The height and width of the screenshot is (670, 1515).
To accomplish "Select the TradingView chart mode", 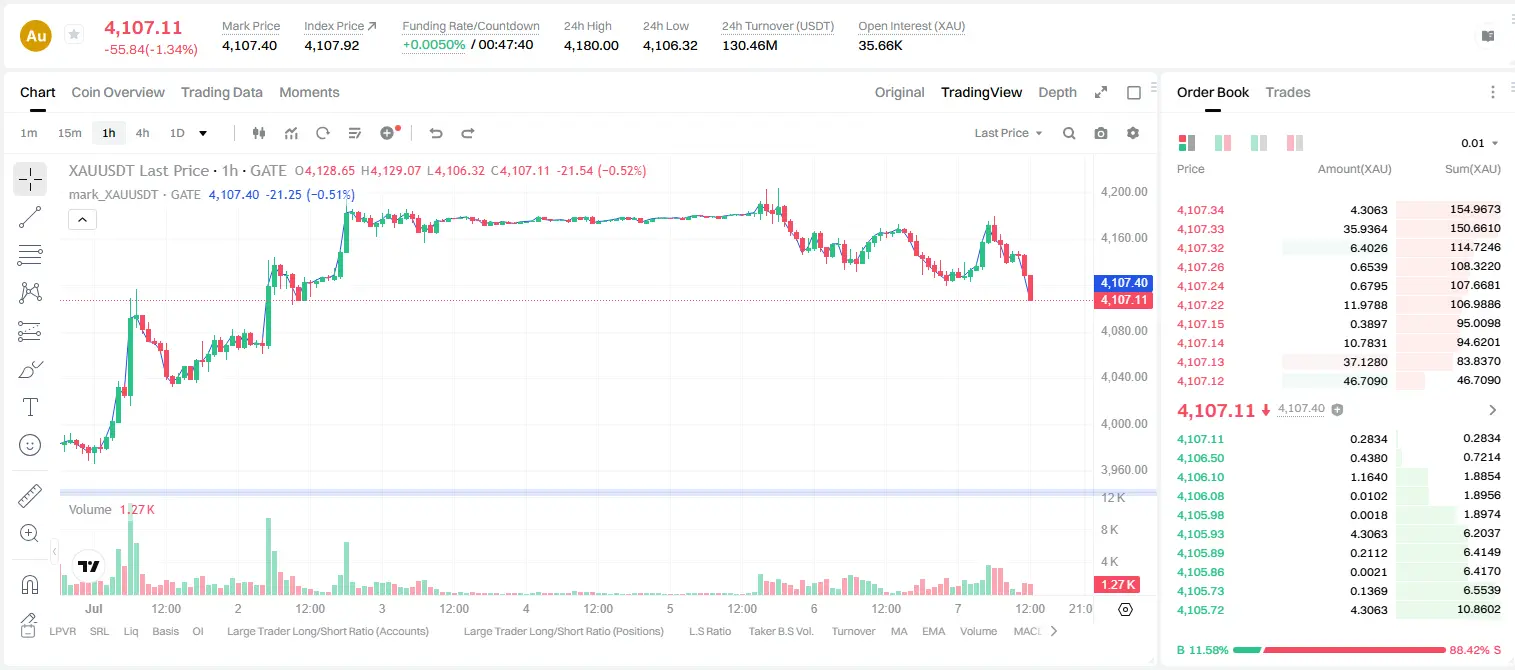I will point(982,92).
